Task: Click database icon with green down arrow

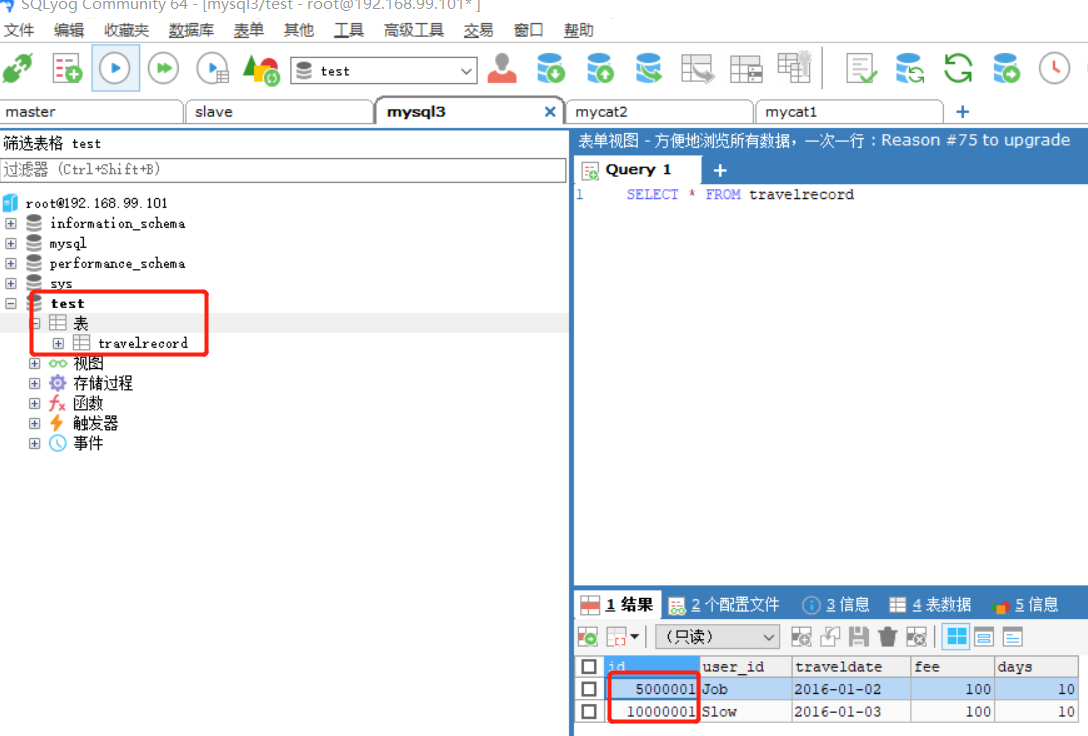Action: [551, 68]
